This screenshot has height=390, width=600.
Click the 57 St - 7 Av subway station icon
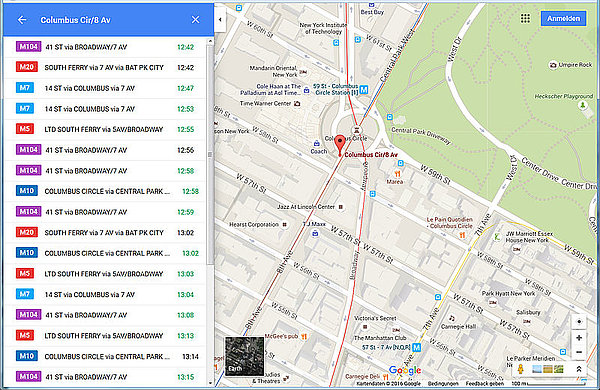point(417,348)
